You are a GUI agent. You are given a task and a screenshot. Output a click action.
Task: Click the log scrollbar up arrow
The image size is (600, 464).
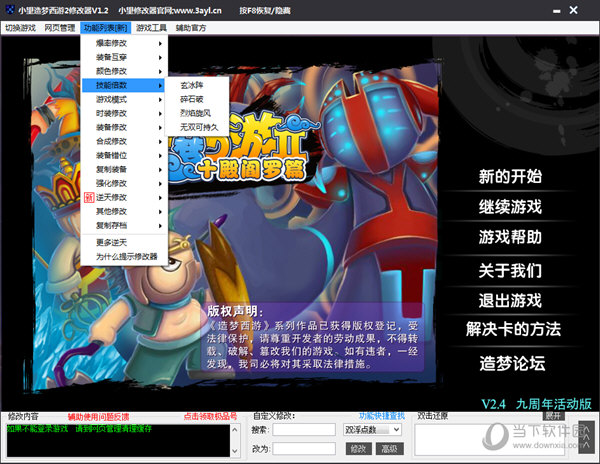(x=235, y=430)
